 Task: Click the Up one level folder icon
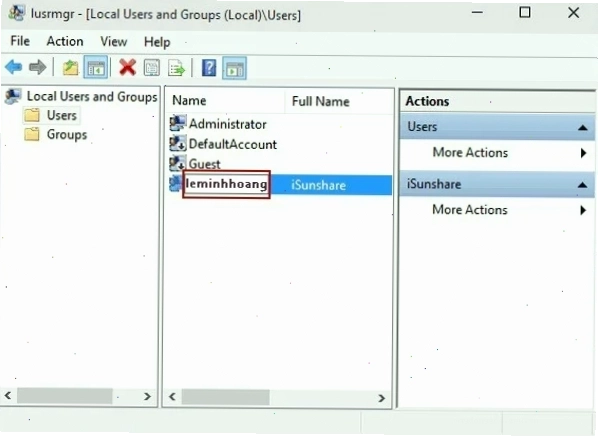coord(71,68)
